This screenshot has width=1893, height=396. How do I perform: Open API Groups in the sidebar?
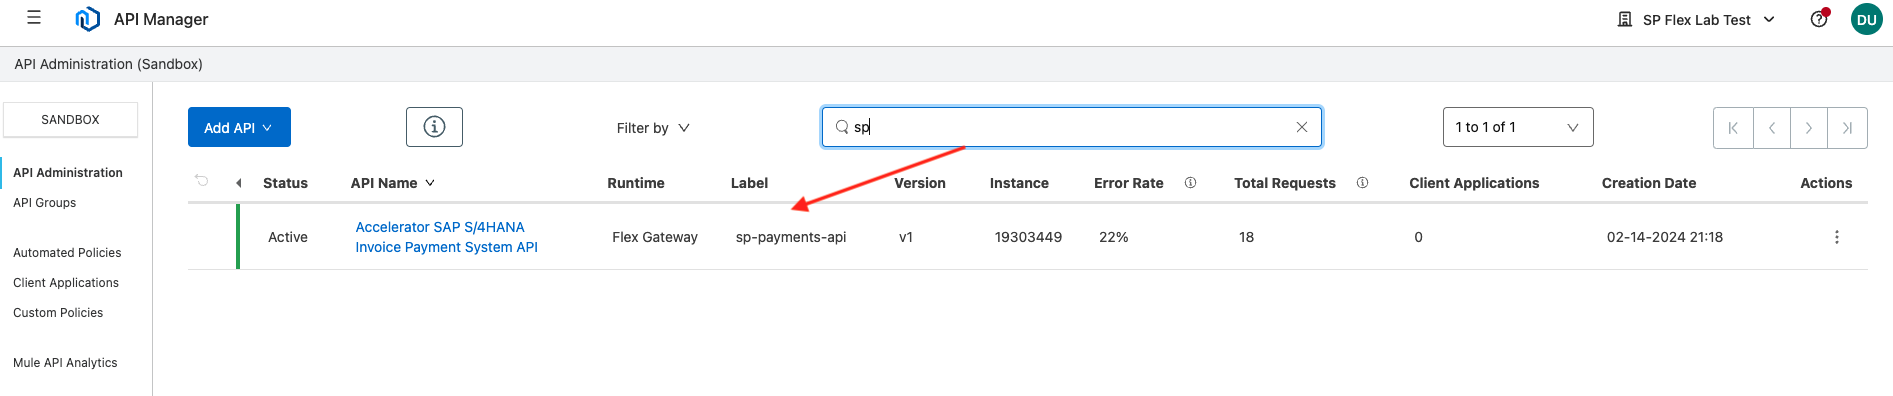tap(45, 202)
